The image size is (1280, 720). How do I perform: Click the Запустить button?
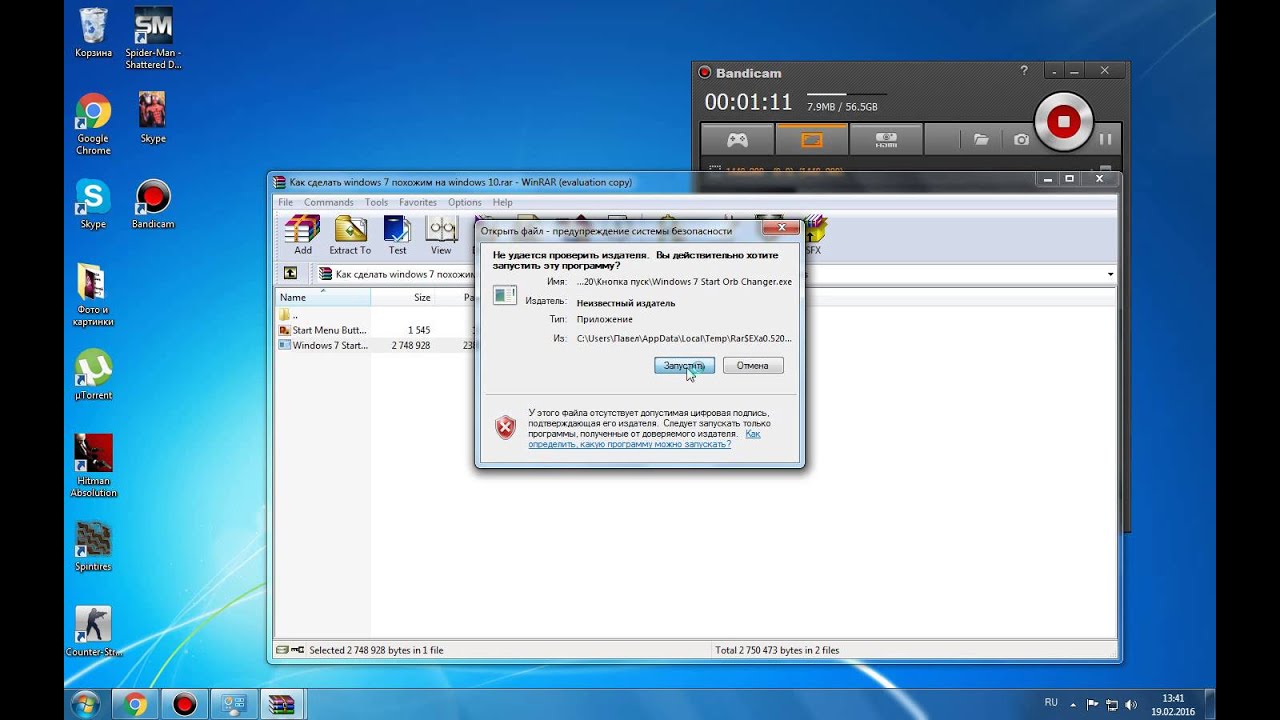pos(684,366)
